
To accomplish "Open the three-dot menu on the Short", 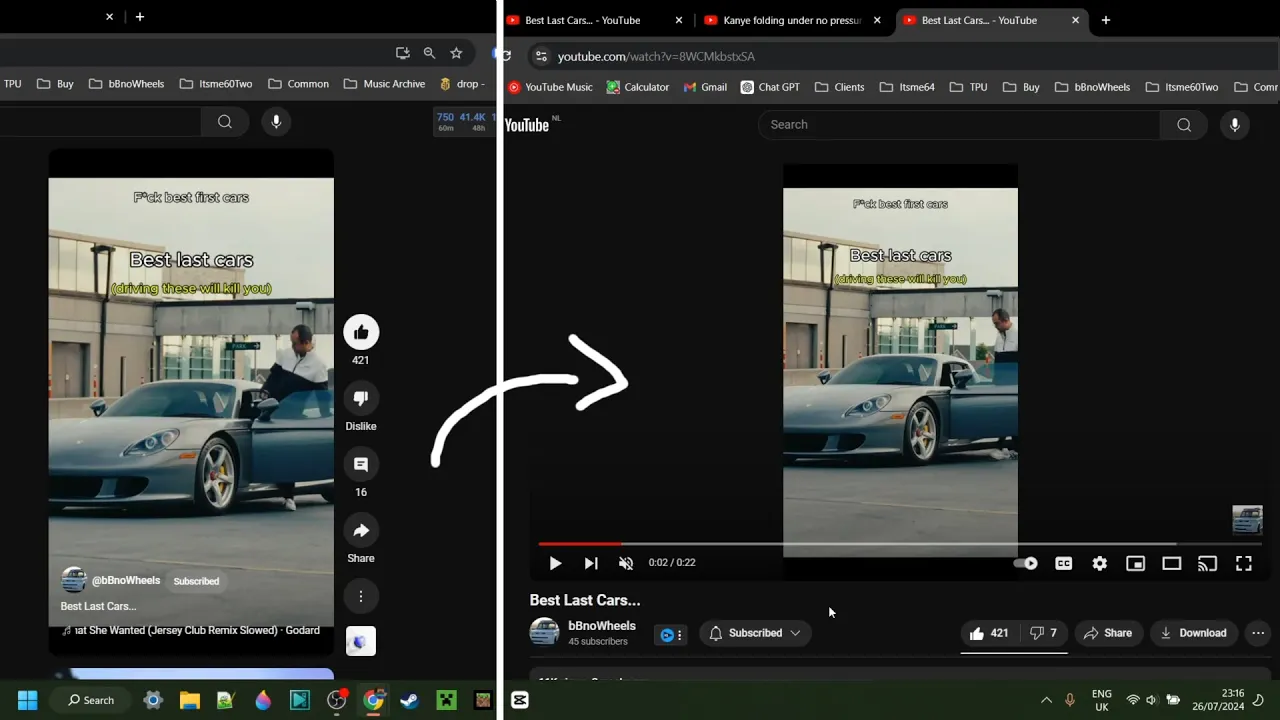I will click(361, 596).
